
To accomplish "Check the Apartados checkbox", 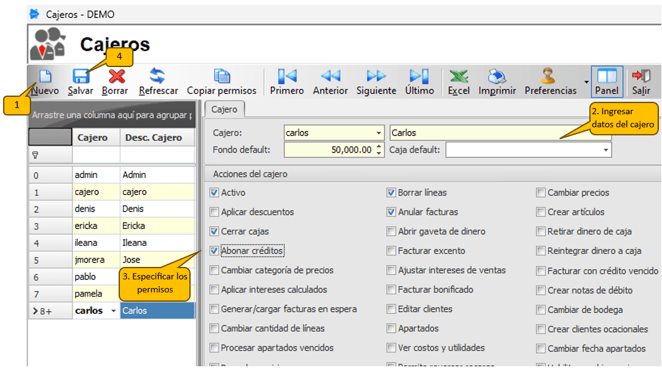I will 391,329.
